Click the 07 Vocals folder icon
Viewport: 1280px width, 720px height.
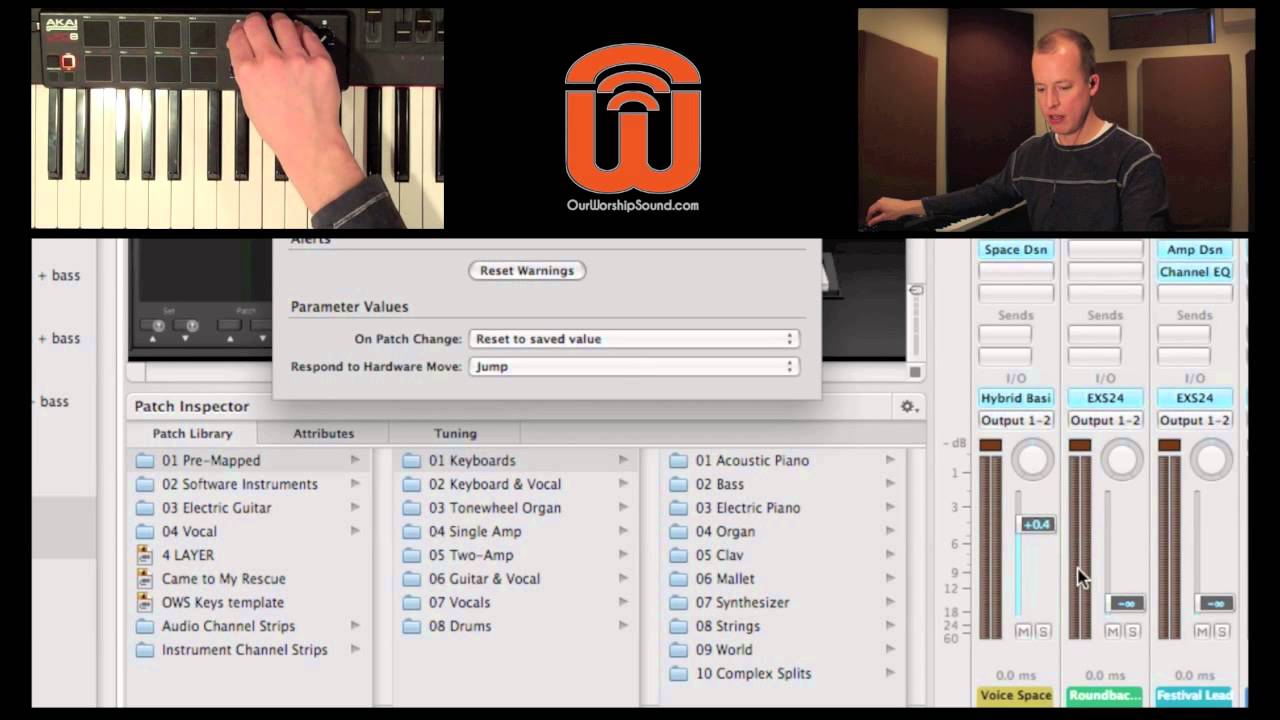[411, 602]
